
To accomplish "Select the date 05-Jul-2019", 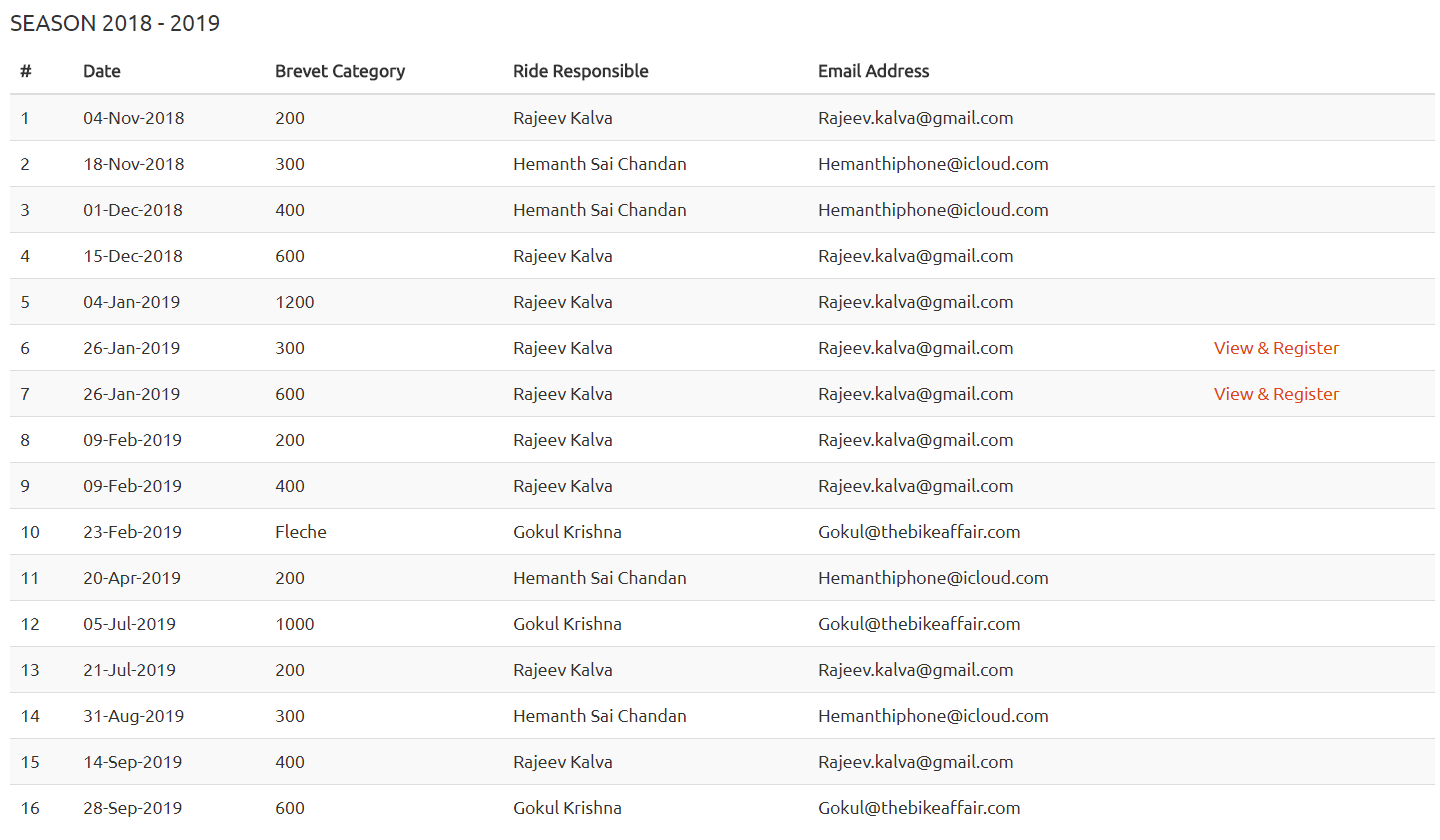I will click(x=130, y=624).
